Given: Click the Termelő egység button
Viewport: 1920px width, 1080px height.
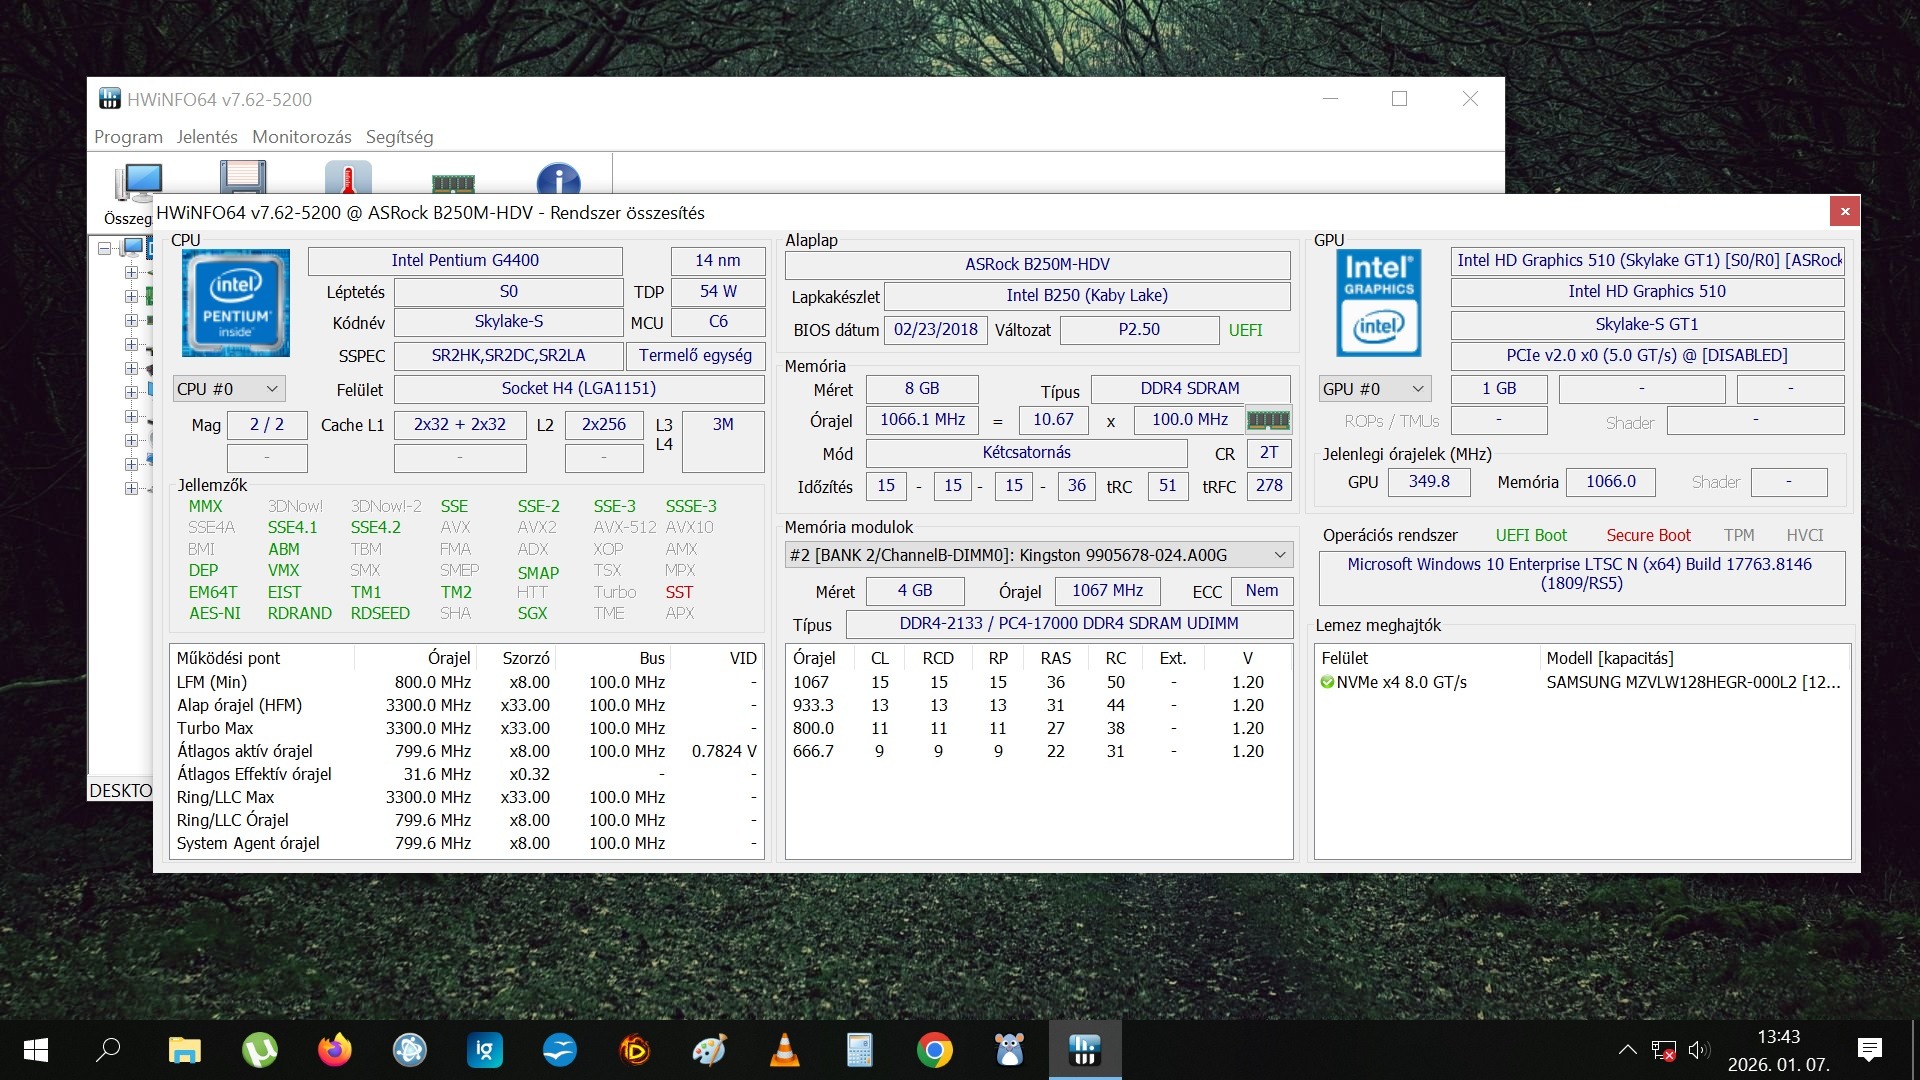Looking at the screenshot, I should point(695,356).
